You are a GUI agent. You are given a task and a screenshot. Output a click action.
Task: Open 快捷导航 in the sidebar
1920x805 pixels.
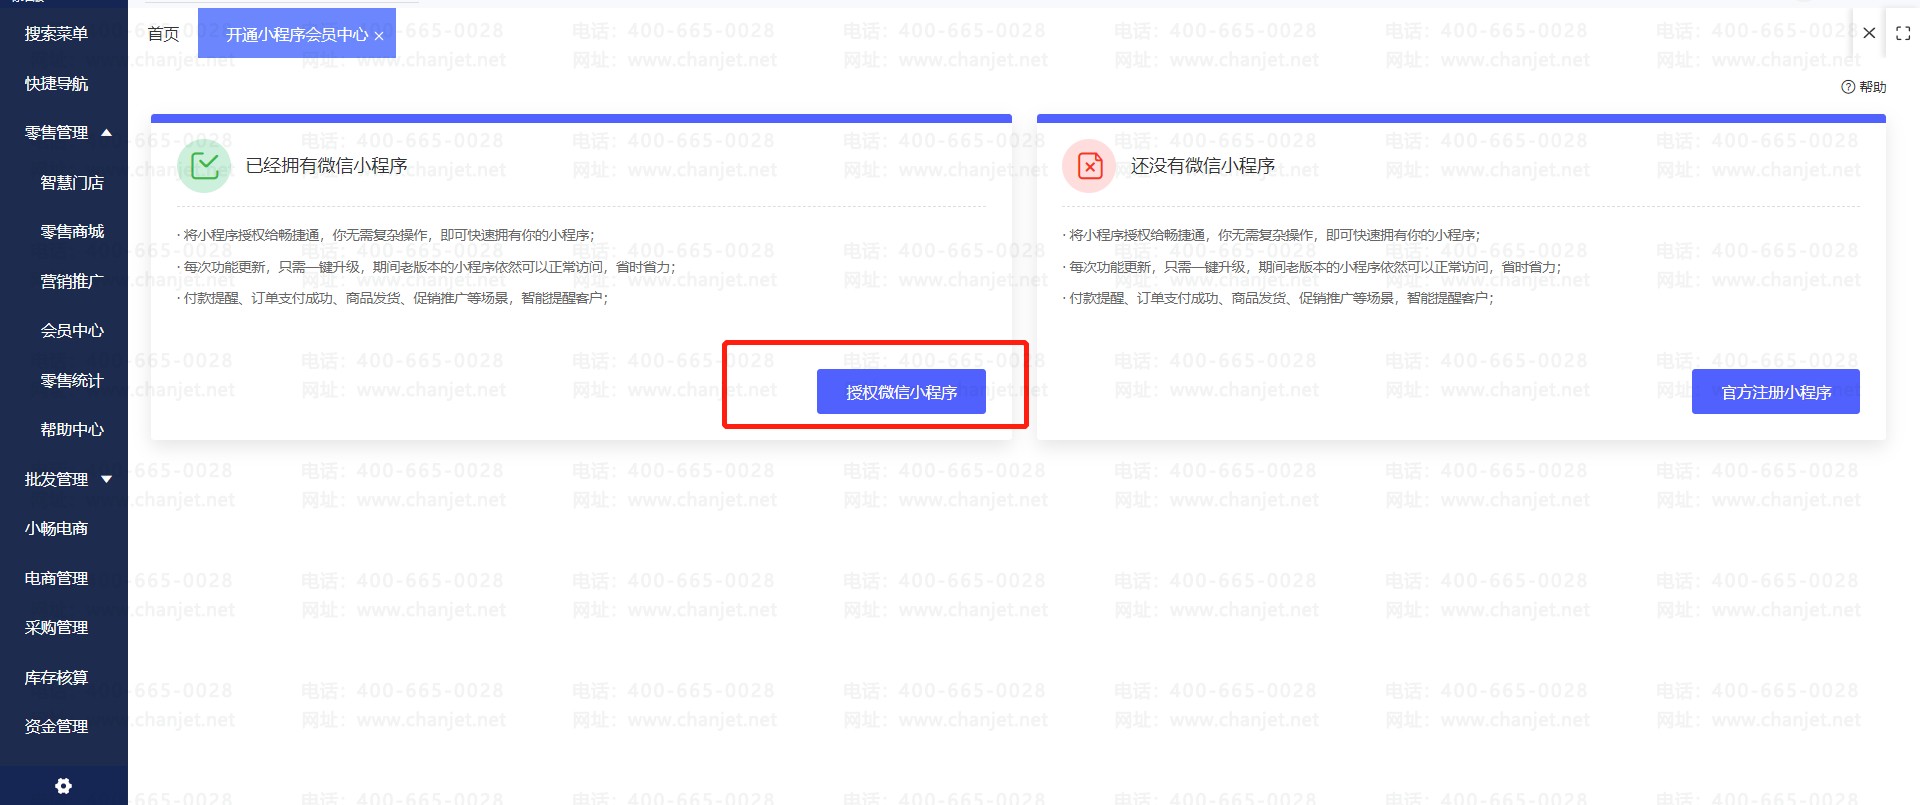(x=56, y=84)
